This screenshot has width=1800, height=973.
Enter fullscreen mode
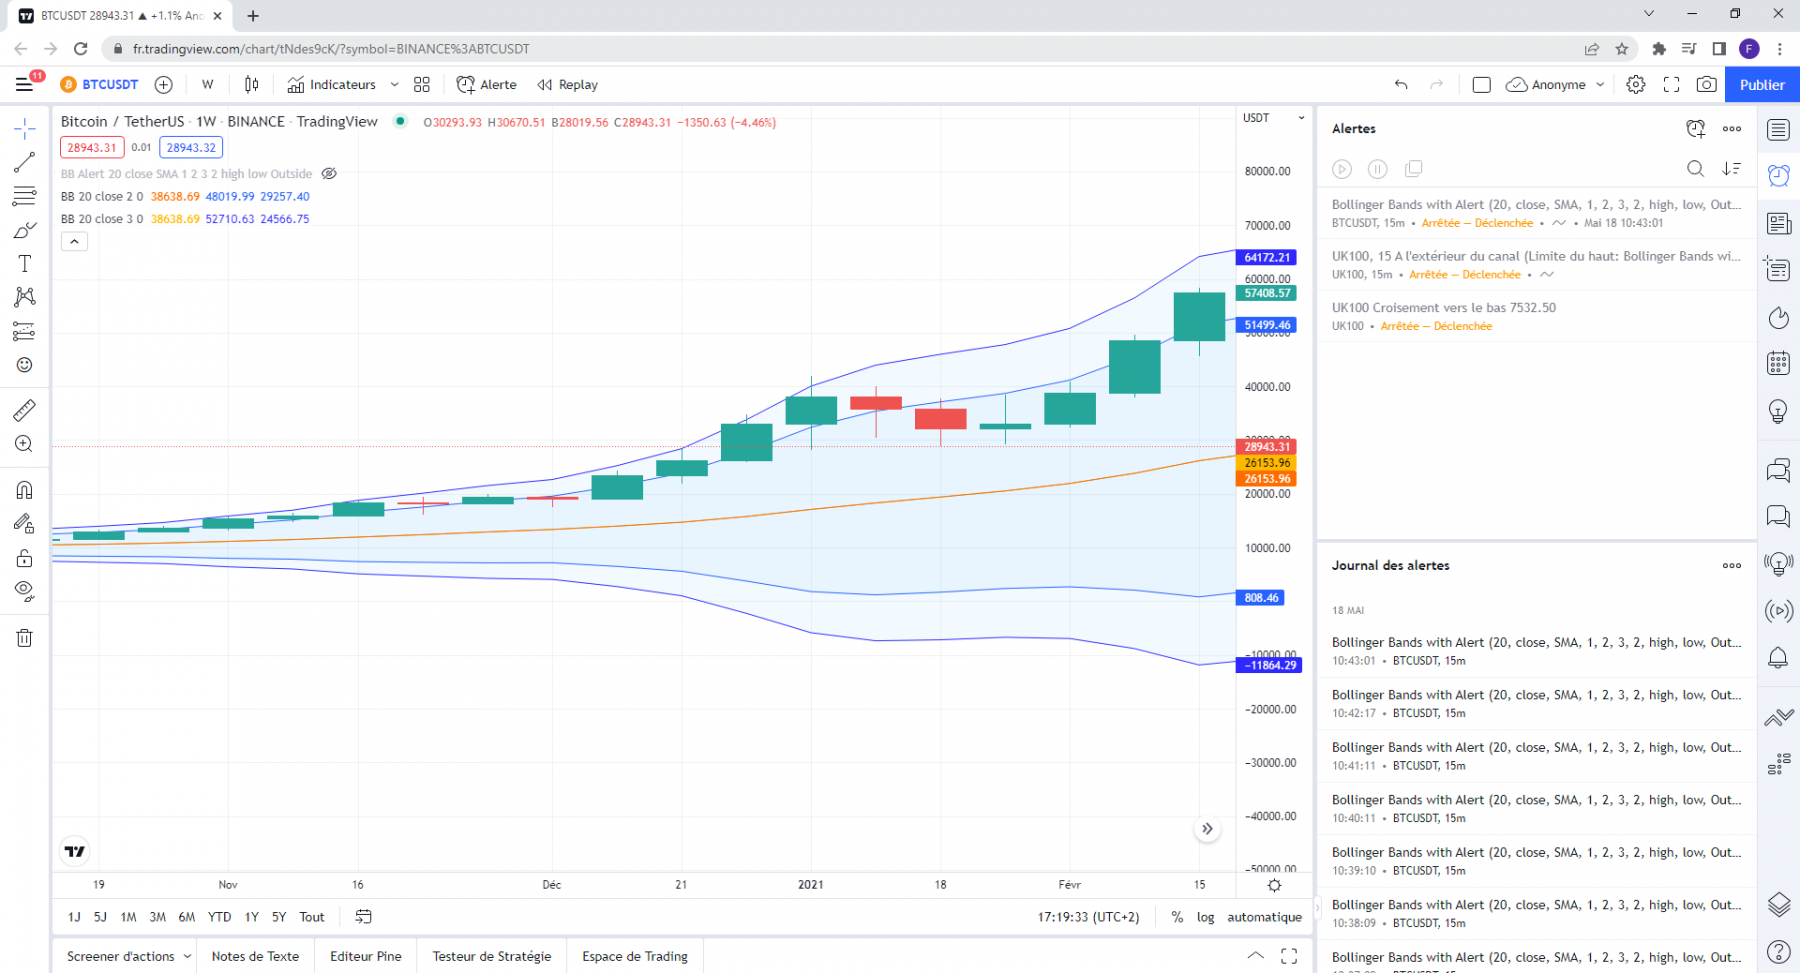pos(1671,85)
